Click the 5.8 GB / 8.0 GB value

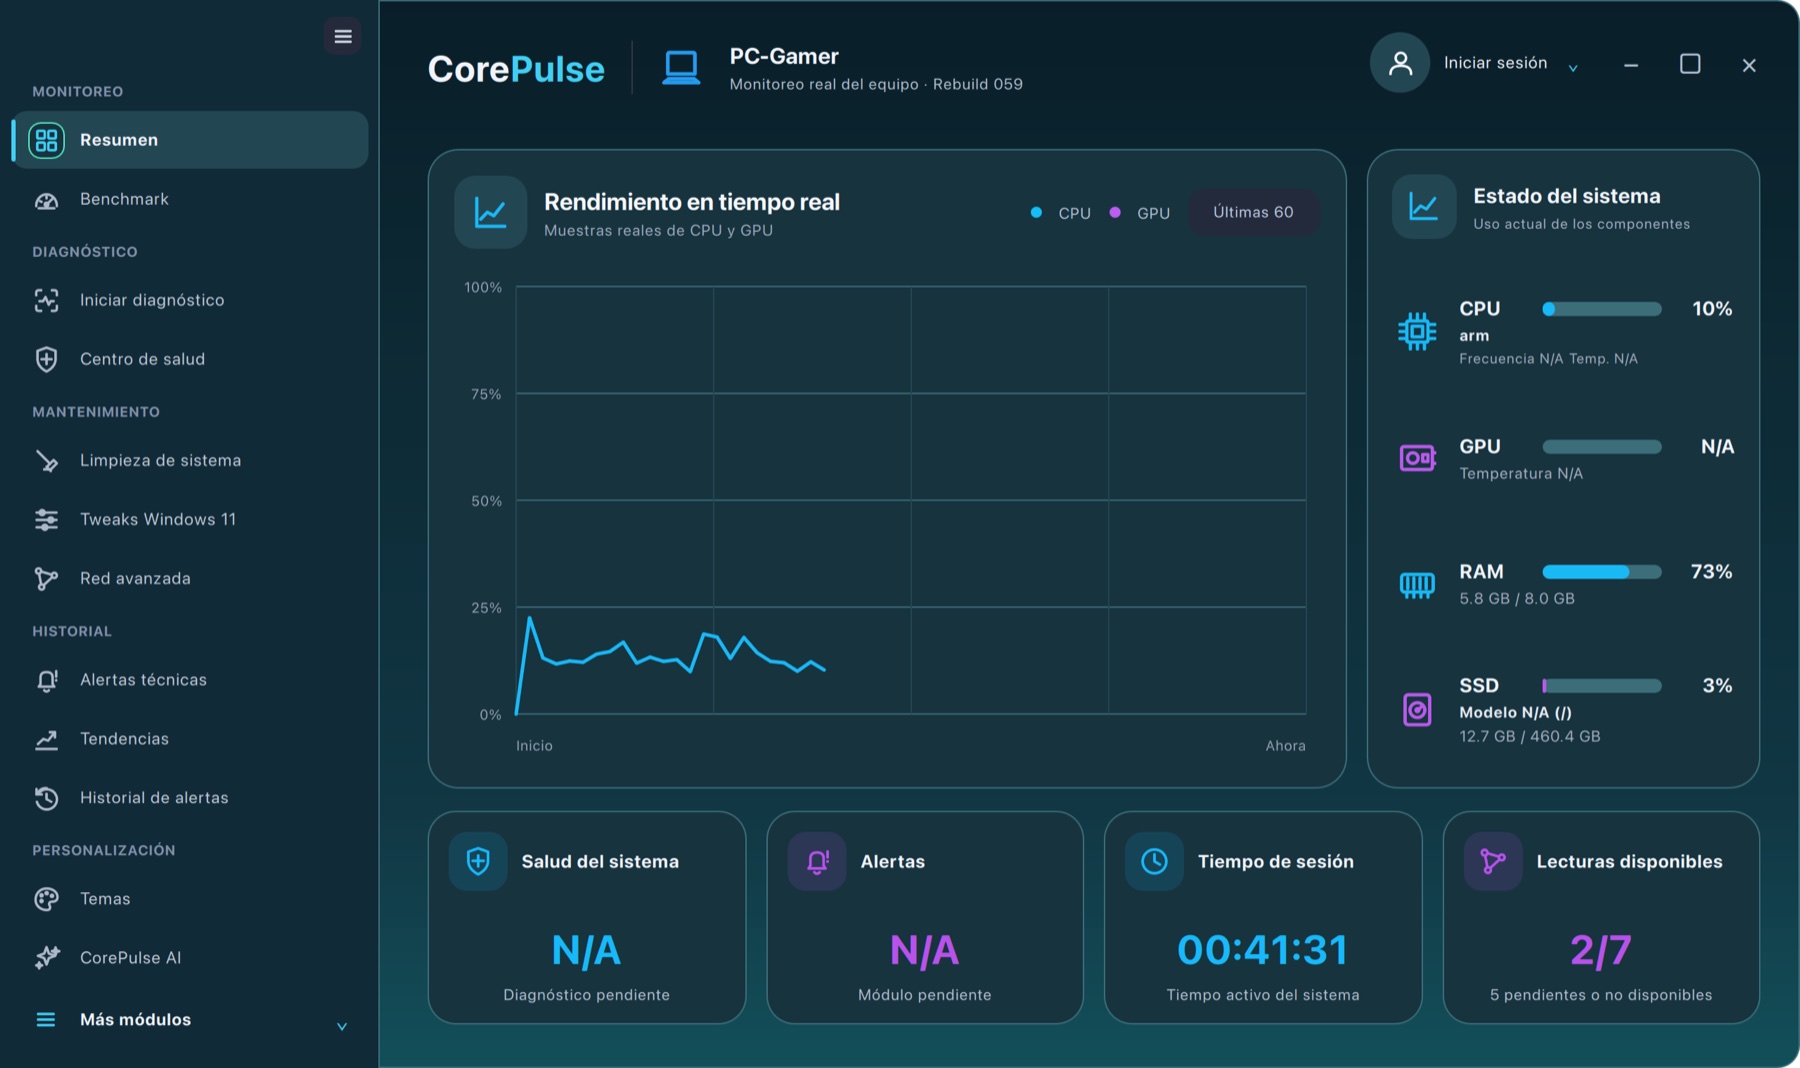(x=1517, y=599)
